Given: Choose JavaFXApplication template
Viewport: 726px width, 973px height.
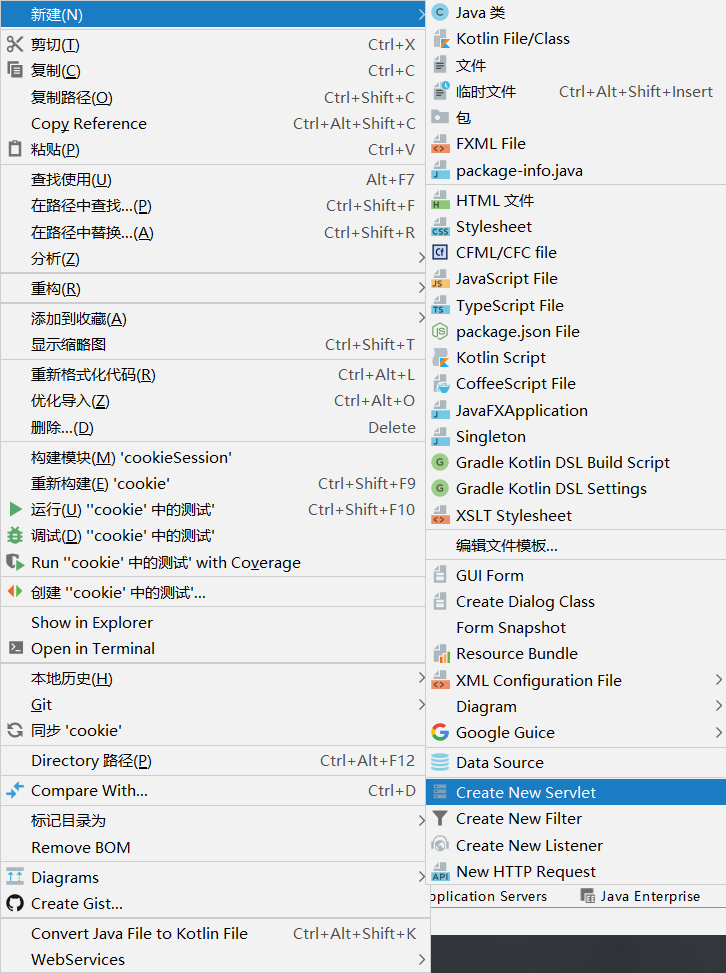Looking at the screenshot, I should click(x=576, y=410).
